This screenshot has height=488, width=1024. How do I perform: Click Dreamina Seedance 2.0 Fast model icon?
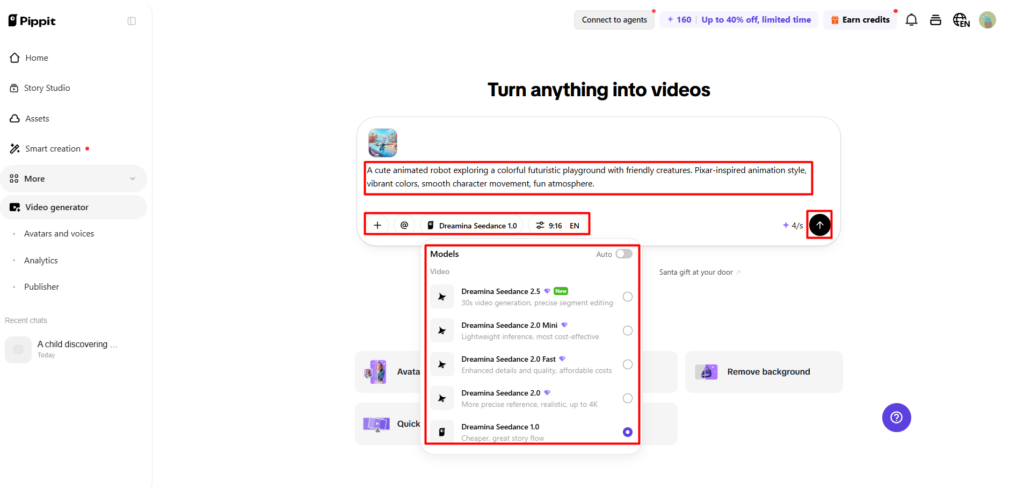click(x=442, y=365)
